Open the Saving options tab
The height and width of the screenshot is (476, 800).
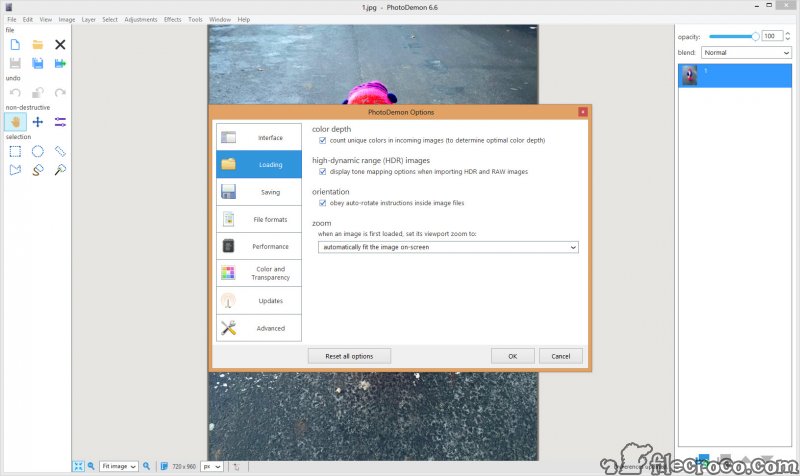tap(259, 192)
